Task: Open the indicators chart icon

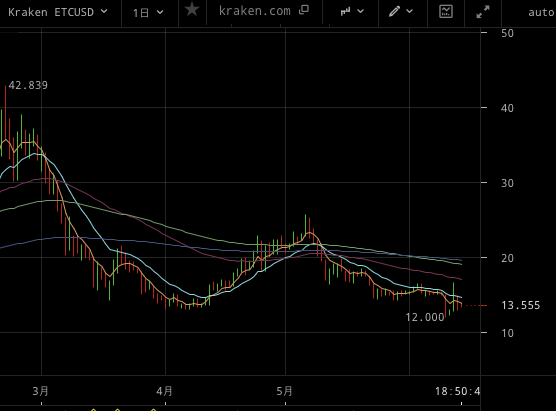Action: click(446, 11)
